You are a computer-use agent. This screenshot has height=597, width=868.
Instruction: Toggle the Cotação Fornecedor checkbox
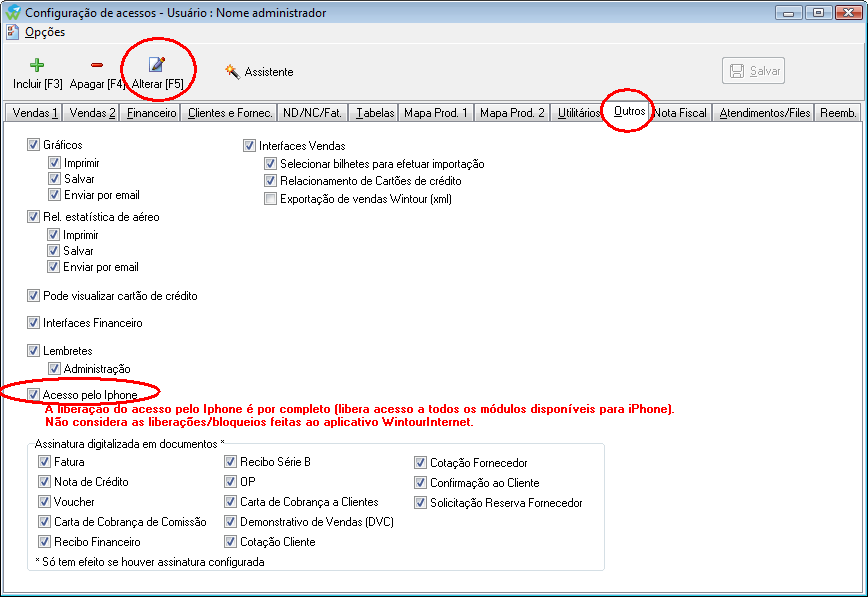tap(420, 463)
